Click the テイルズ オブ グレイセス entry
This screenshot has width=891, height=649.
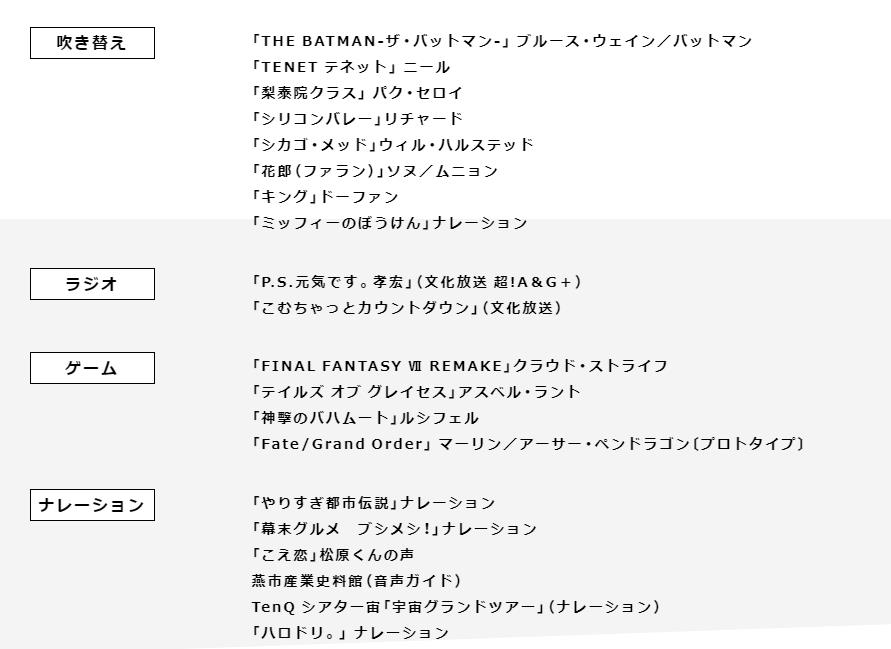coord(416,392)
